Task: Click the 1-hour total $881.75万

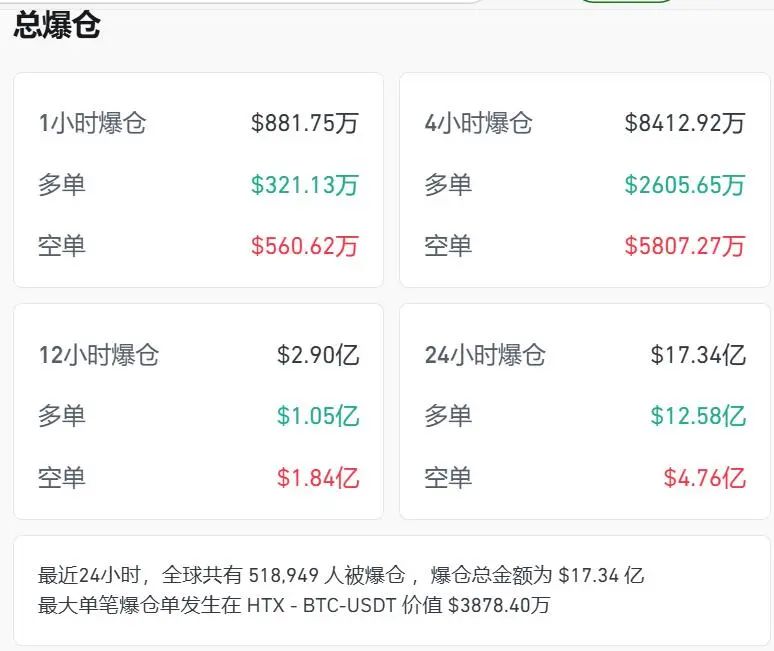Action: (x=304, y=123)
